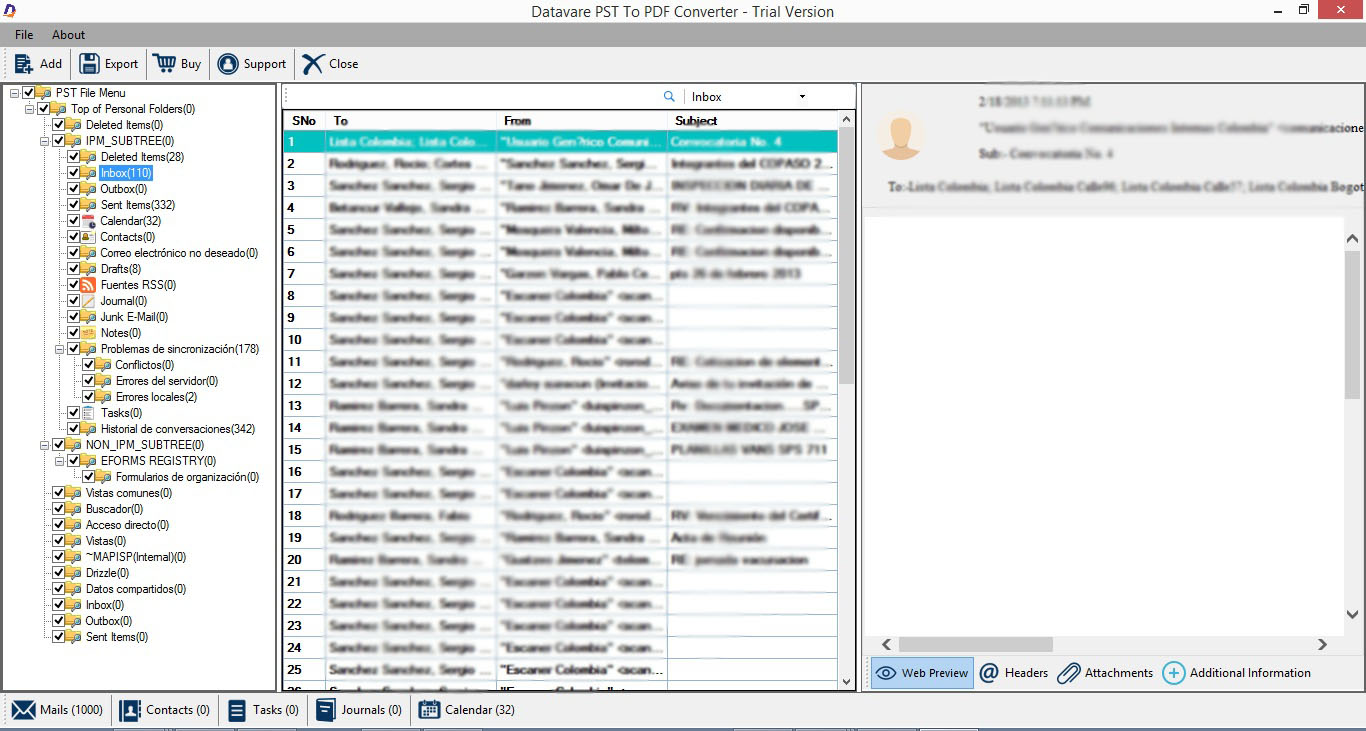Click the Contacts(0) folder icon
The height and width of the screenshot is (731, 1366).
(90, 237)
